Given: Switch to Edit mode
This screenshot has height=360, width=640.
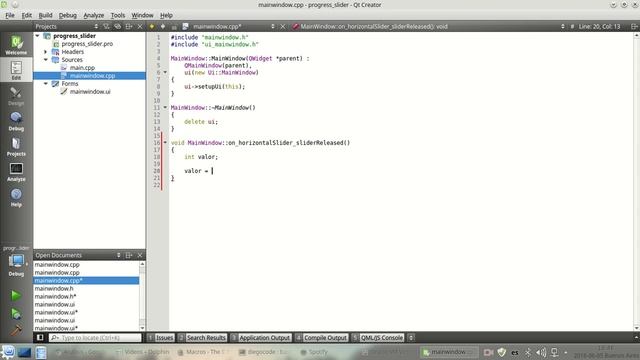Looking at the screenshot, I should pyautogui.click(x=16, y=69).
